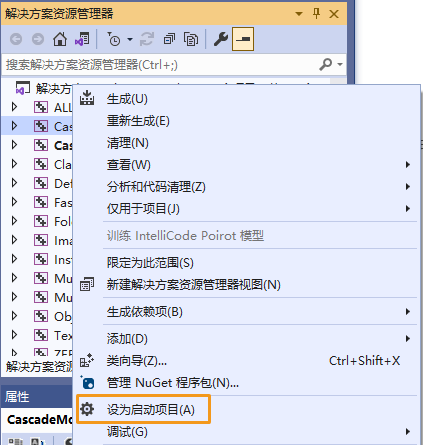Switch views with the Visual Studio solution icon
This screenshot has height=445, width=423.
[82, 39]
